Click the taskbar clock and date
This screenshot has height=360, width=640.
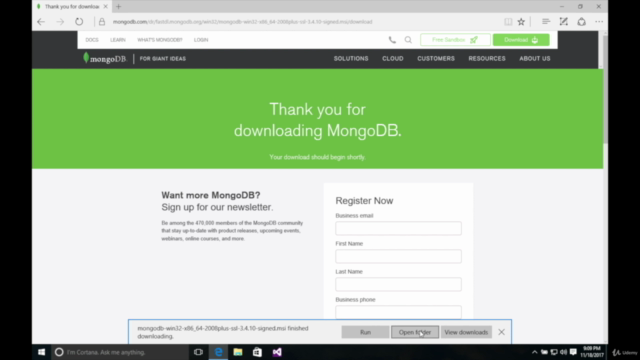pos(592,352)
